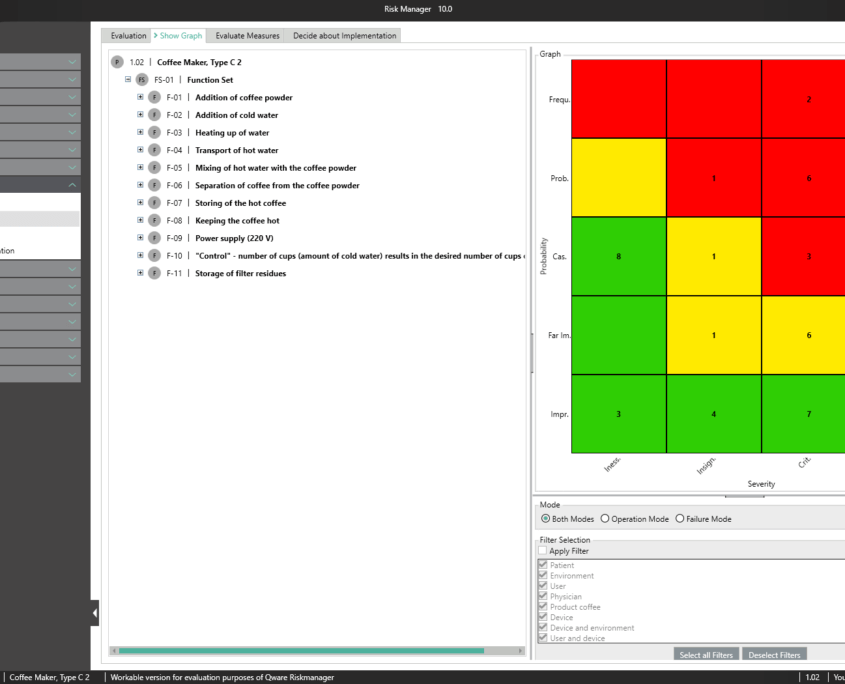845x684 pixels.
Task: Click the P icon next to Coffee Maker, Type C 2
Action: click(117, 62)
